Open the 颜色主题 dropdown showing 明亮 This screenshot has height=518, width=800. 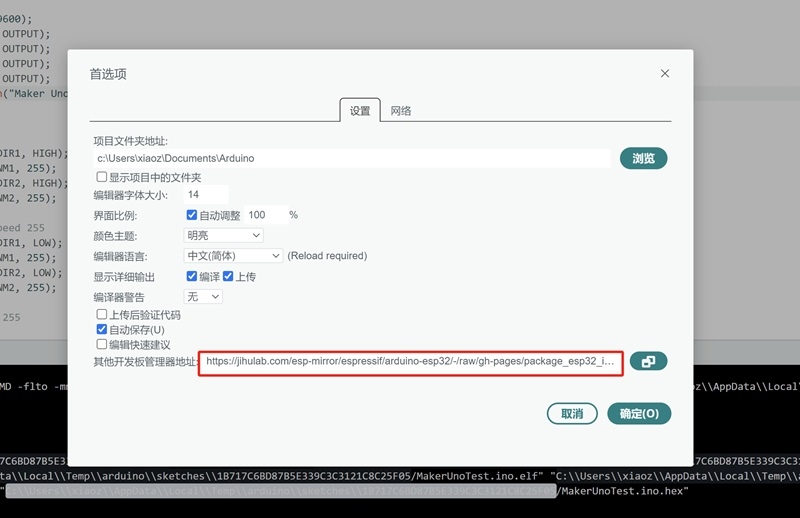pyautogui.click(x=223, y=235)
